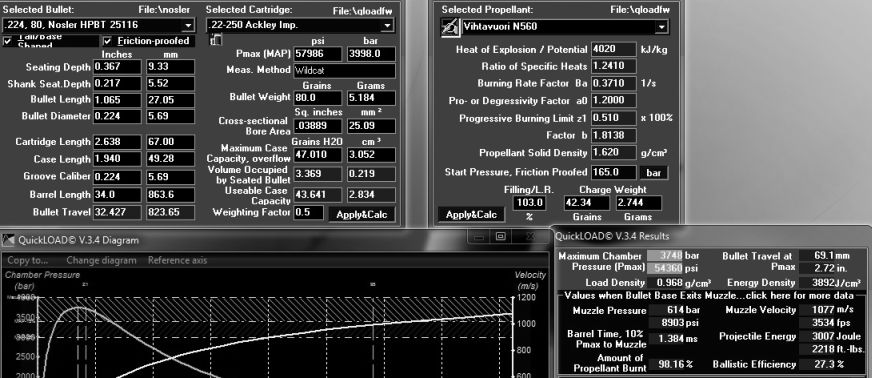This screenshot has height=378, width=872.
Task: Click the Barrel Length inches field
Action: pyautogui.click(x=117, y=195)
